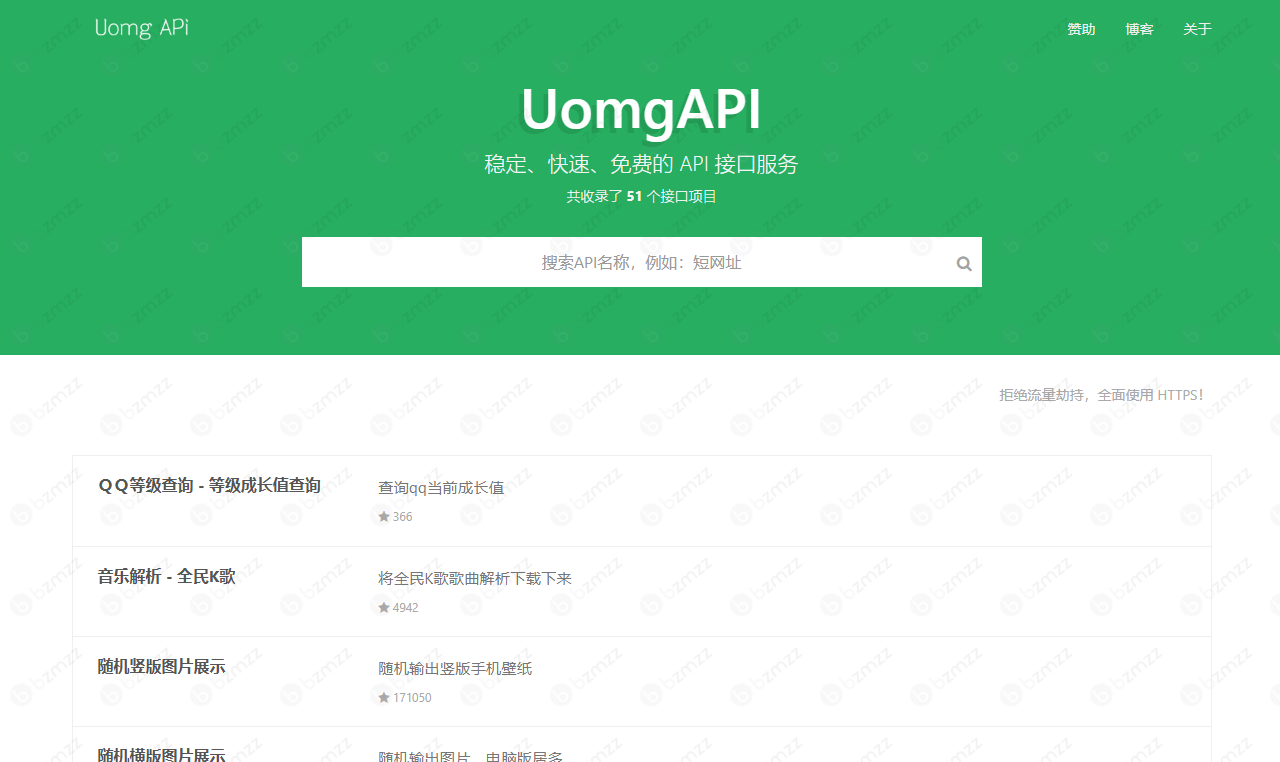Screen dimensions: 1280x762
Task: Click the star icon beside 366
Action: pos(384,517)
